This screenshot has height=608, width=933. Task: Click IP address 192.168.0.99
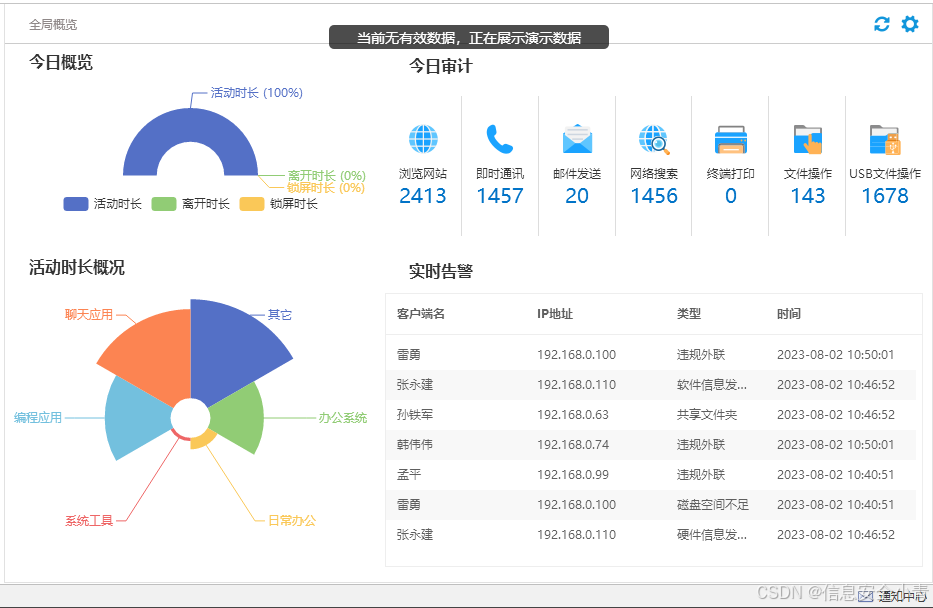[x=572, y=475]
